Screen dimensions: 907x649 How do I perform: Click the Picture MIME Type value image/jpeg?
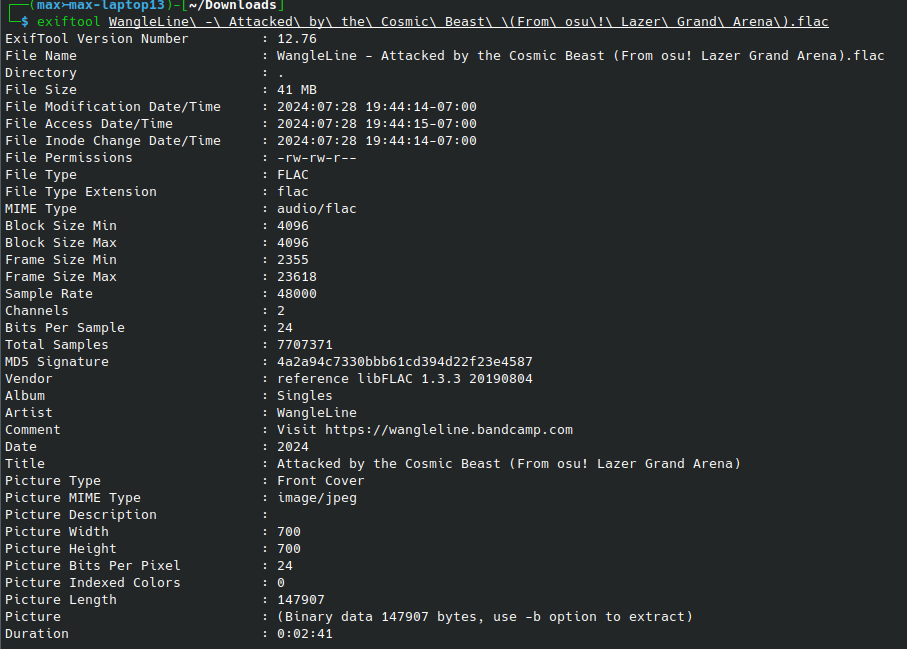(x=316, y=498)
